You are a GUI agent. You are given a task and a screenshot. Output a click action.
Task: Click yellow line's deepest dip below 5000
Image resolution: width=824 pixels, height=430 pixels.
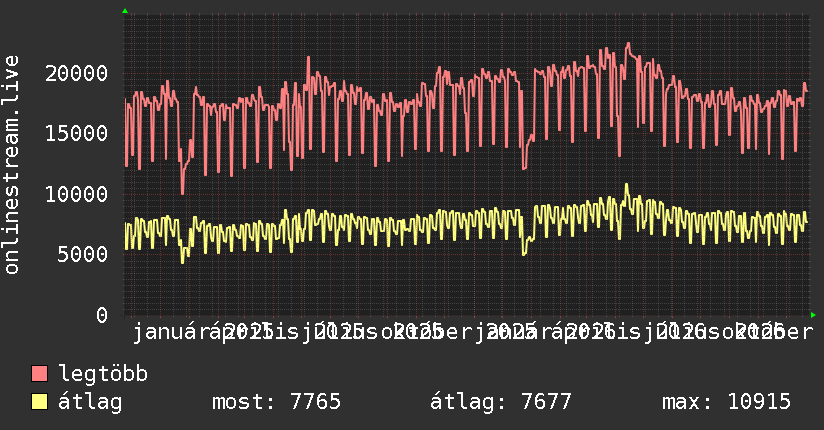182,262
